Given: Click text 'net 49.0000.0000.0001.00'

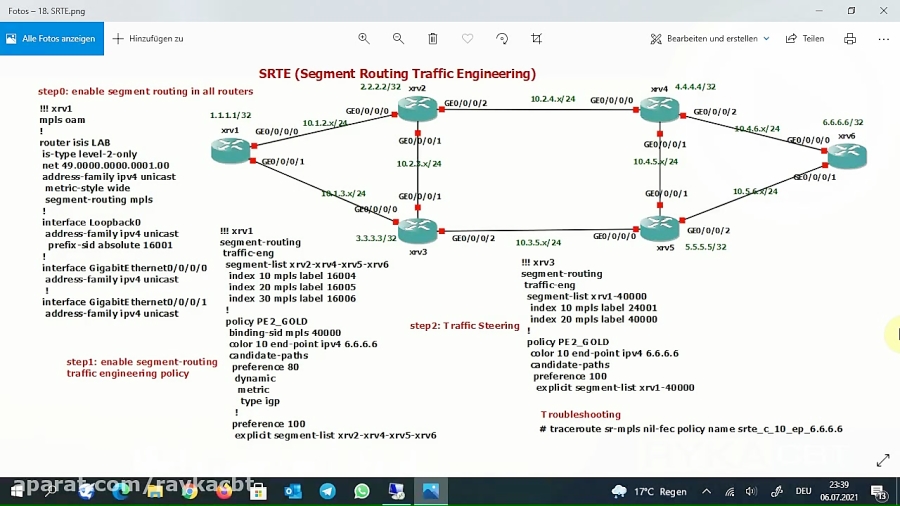Looking at the screenshot, I should click(106, 165).
